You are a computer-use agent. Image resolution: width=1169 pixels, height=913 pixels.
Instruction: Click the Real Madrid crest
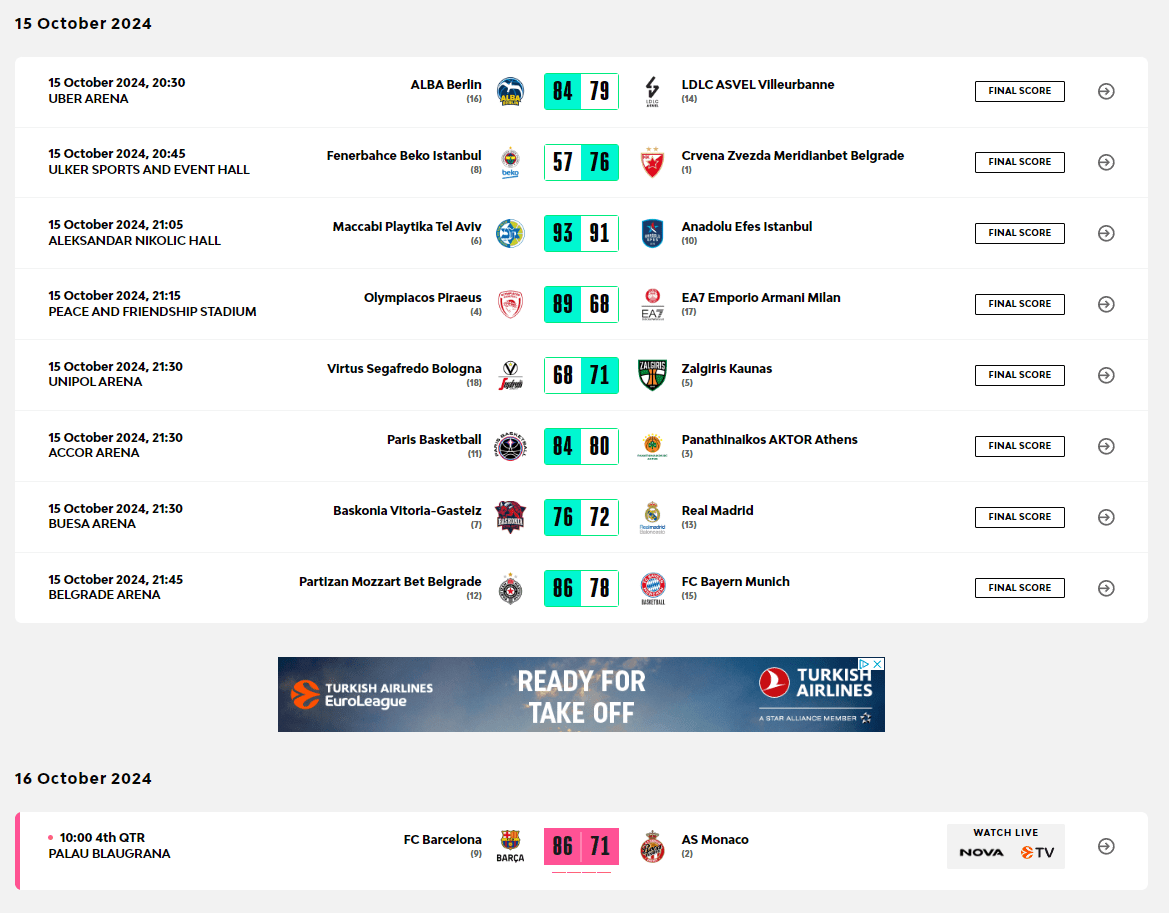tap(652, 517)
